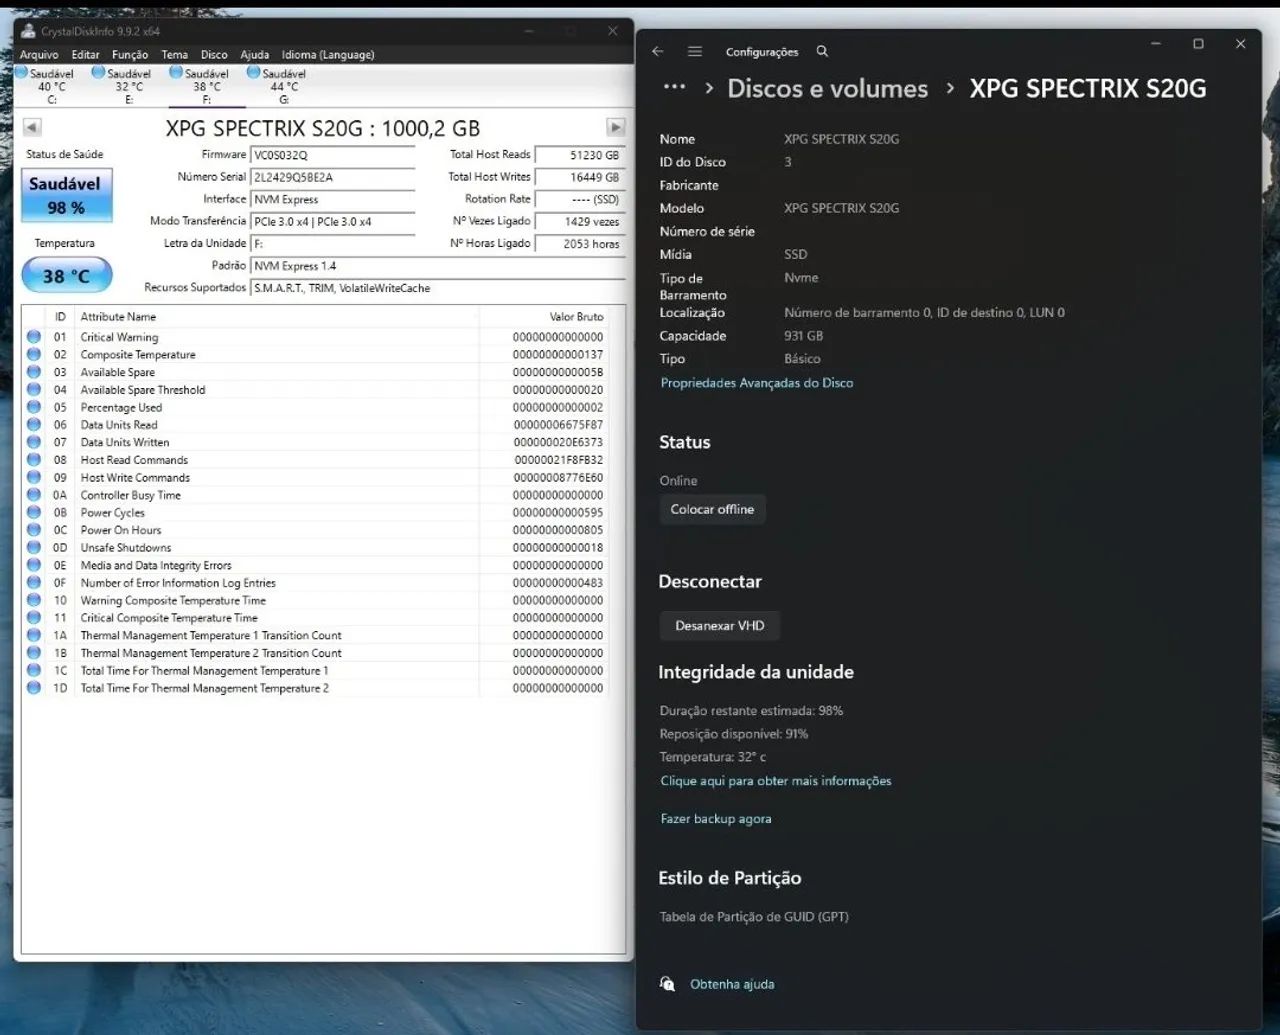Click the previous disk arrow in CrystalDiskInfo
Screen dimensions: 1280x1035
coord(32,127)
